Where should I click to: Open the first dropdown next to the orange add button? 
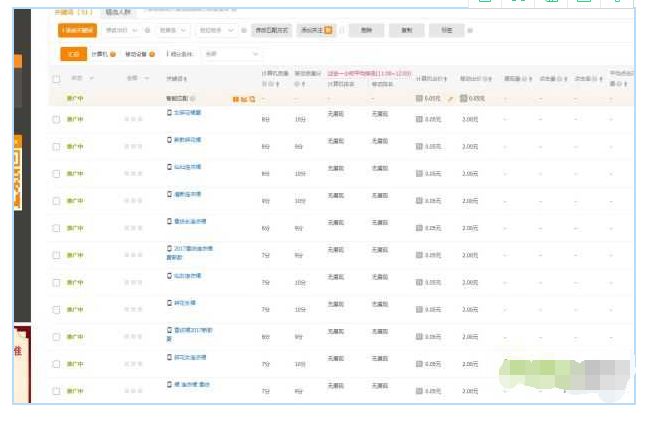120,31
